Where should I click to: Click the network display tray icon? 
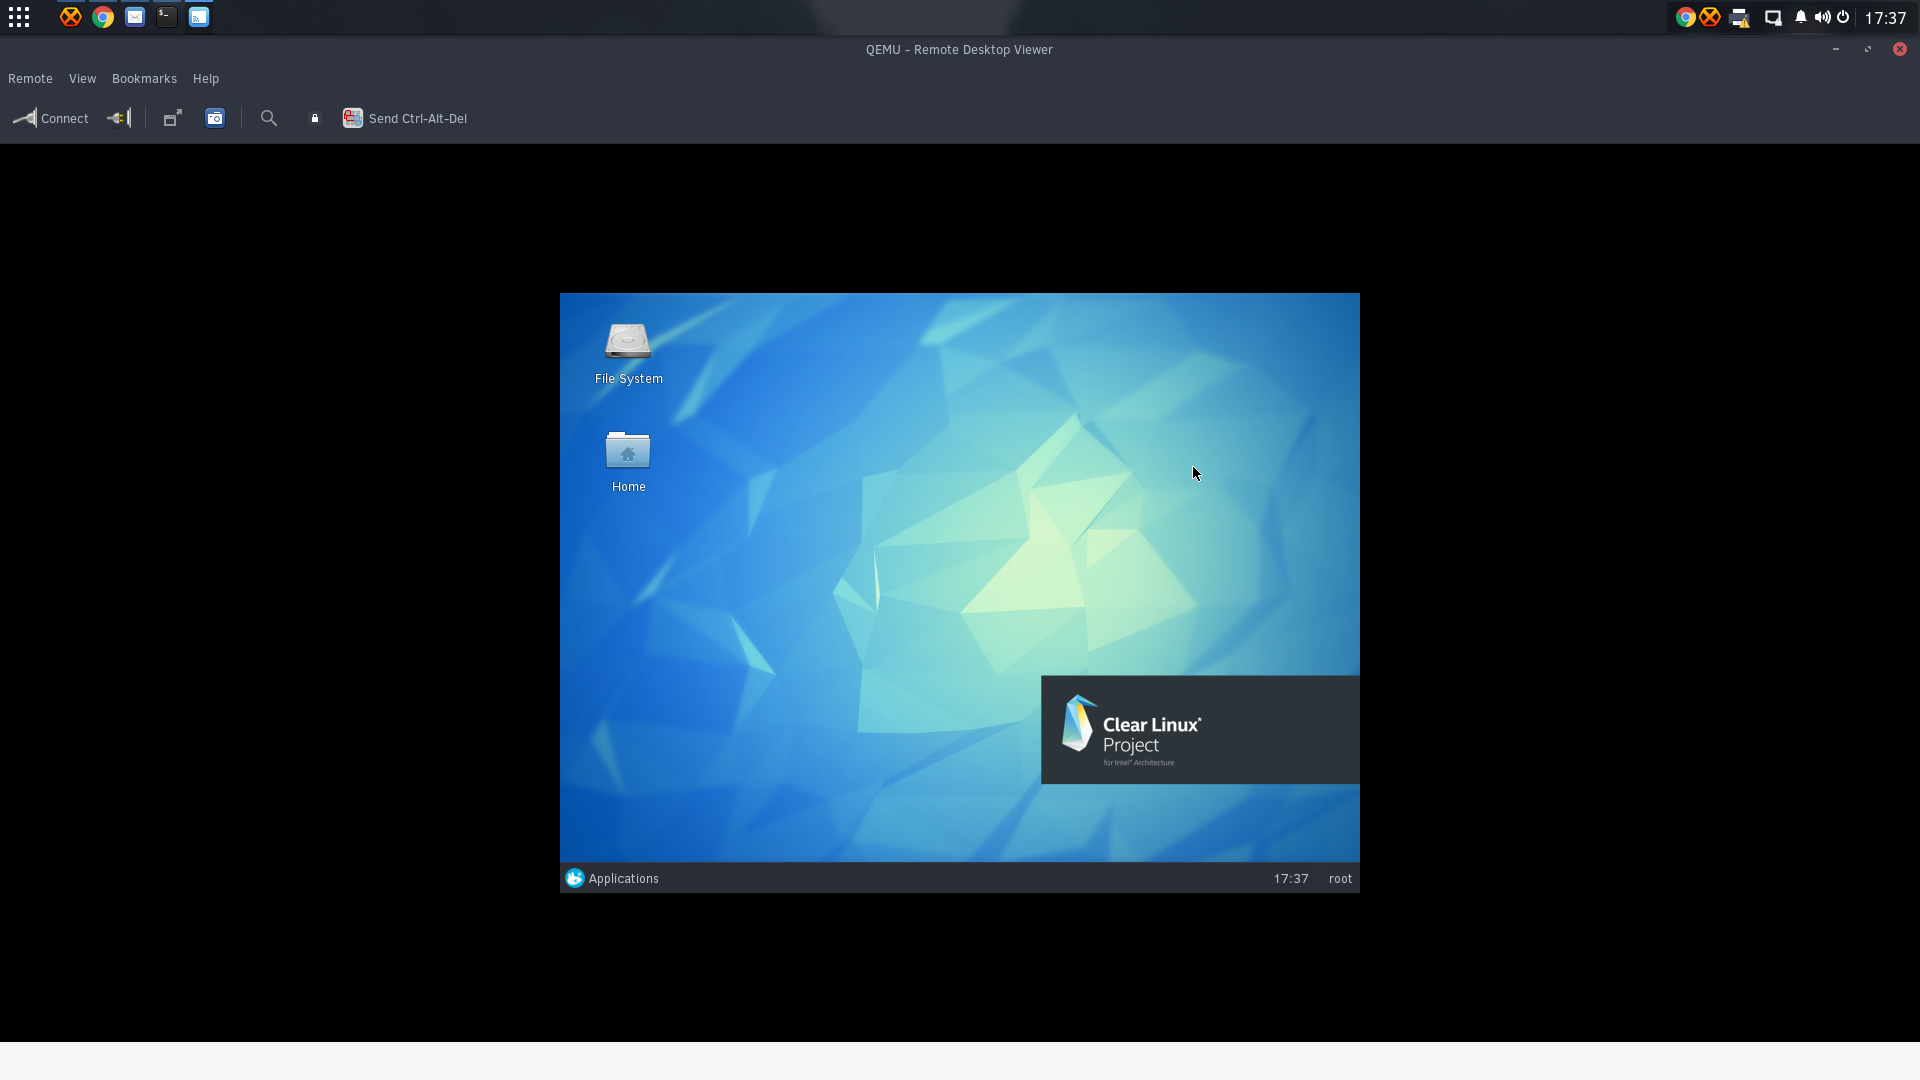point(1773,18)
